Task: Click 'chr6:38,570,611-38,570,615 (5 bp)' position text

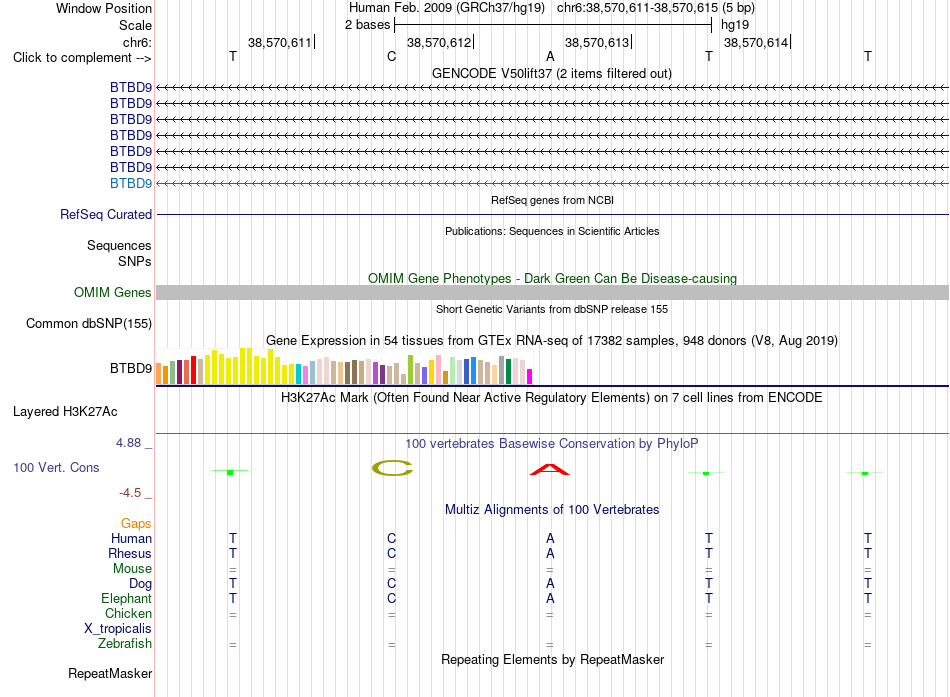Action: tap(656, 8)
